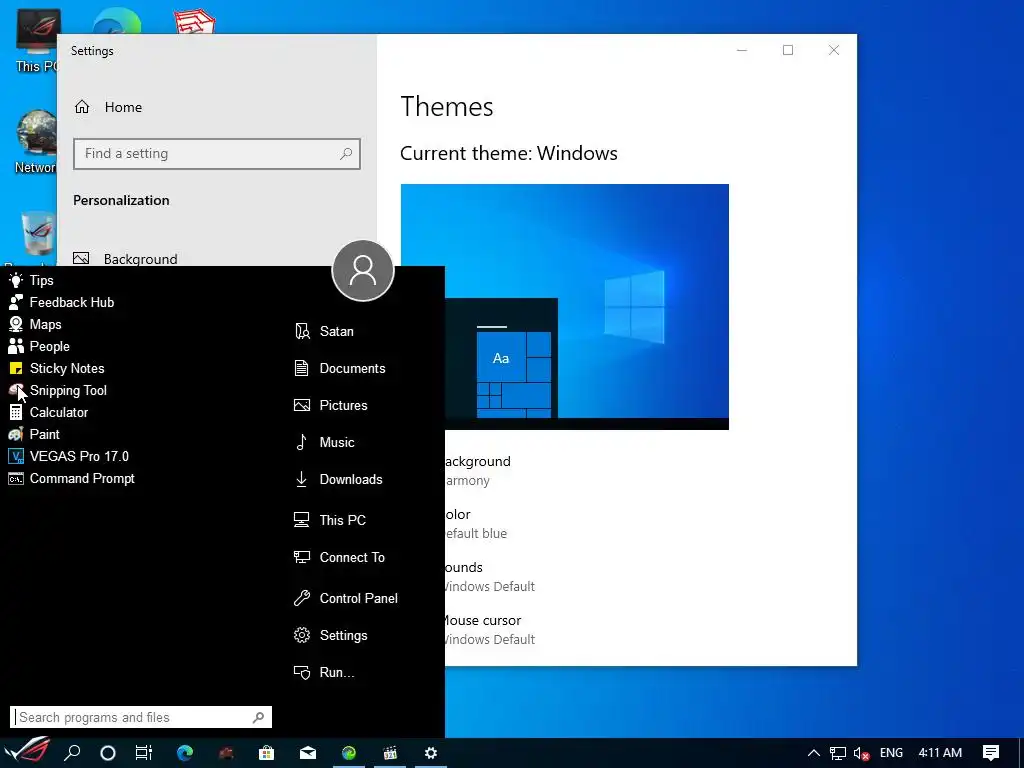Click the ROG Start button on taskbar
The image size is (1024, 768).
click(27, 752)
